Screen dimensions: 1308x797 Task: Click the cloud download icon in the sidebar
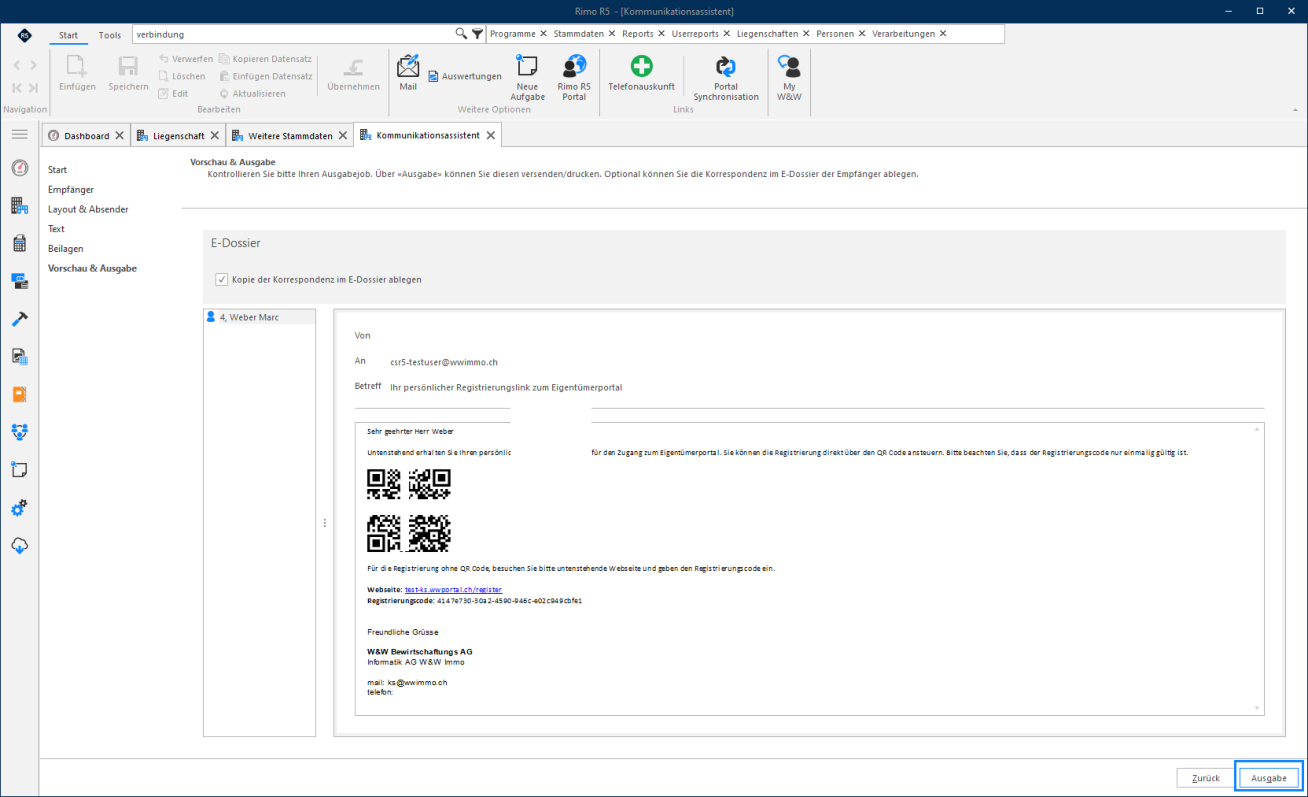tap(19, 546)
